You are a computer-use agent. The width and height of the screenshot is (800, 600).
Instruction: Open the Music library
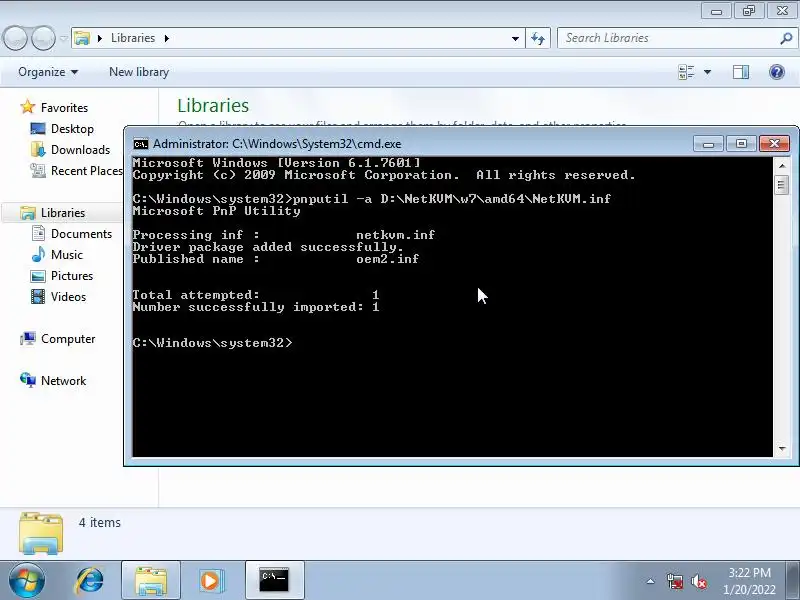click(66, 255)
